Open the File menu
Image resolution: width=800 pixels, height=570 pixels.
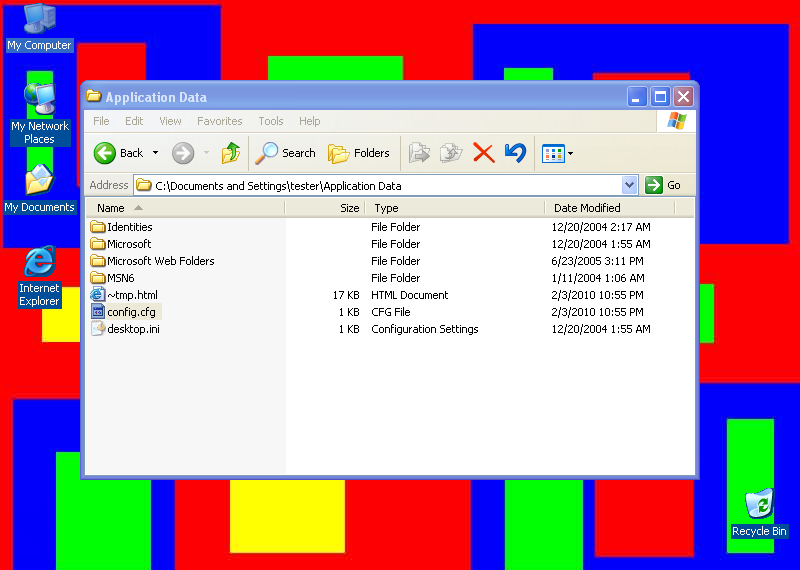(x=101, y=121)
